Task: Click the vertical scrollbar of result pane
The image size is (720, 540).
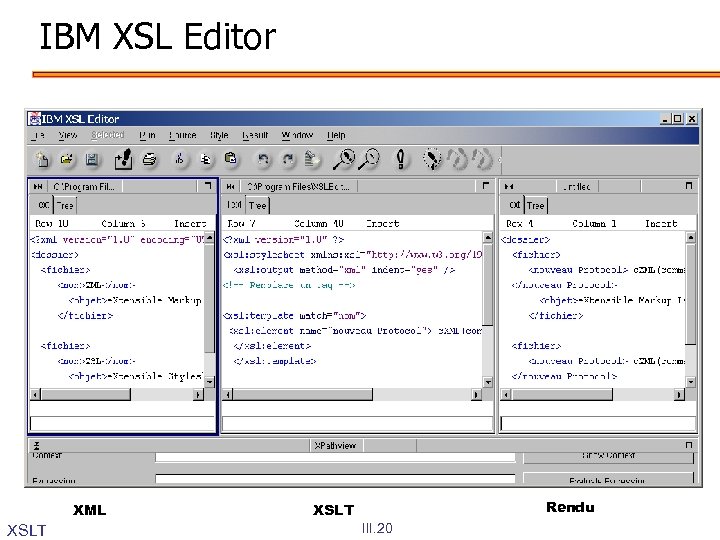Action: pyautogui.click(x=691, y=309)
